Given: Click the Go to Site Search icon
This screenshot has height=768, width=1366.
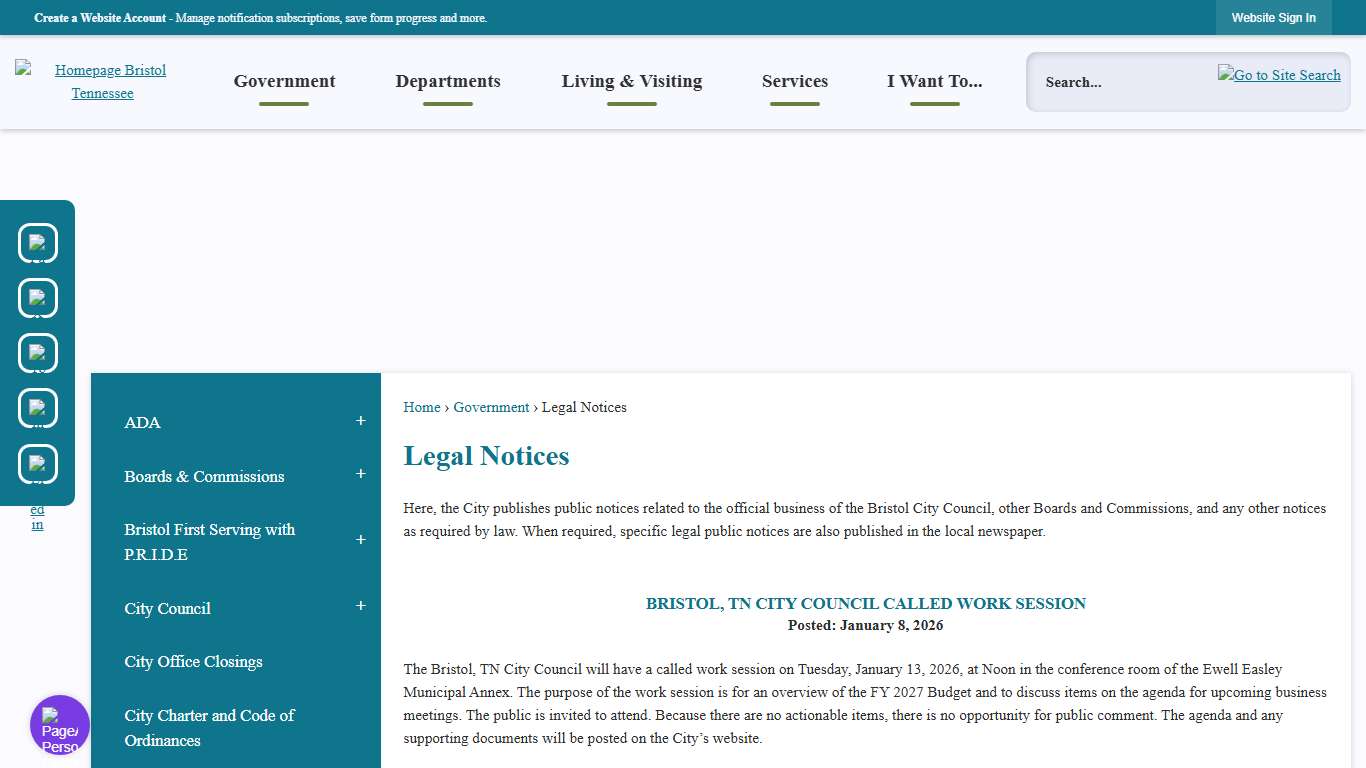Looking at the screenshot, I should click(1278, 74).
